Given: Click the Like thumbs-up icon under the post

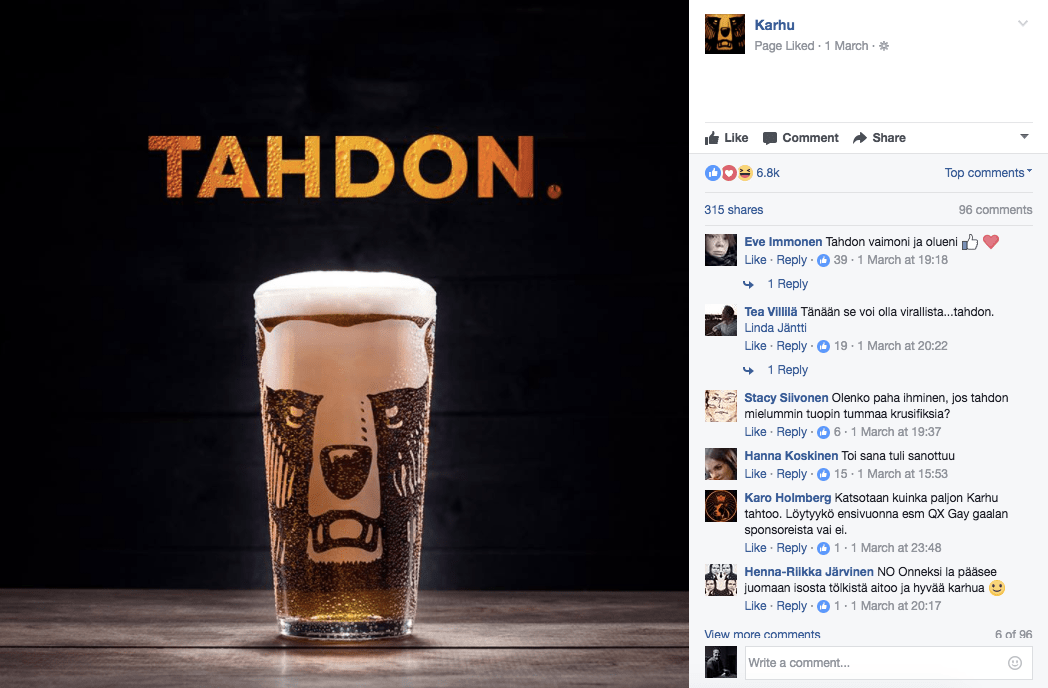Looking at the screenshot, I should tap(712, 138).
